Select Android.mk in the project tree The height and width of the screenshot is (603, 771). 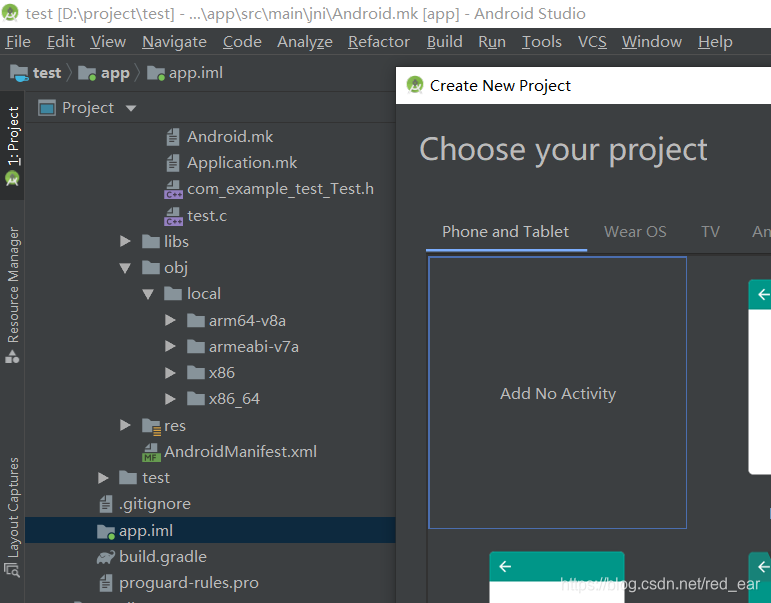[x=230, y=137]
